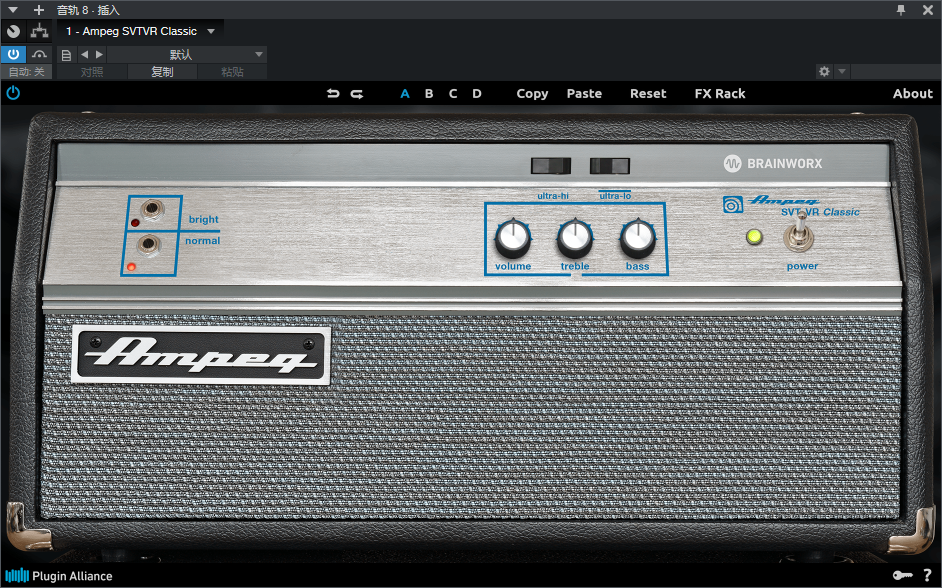Click the Ampeg spiral logo icon

(x=732, y=204)
